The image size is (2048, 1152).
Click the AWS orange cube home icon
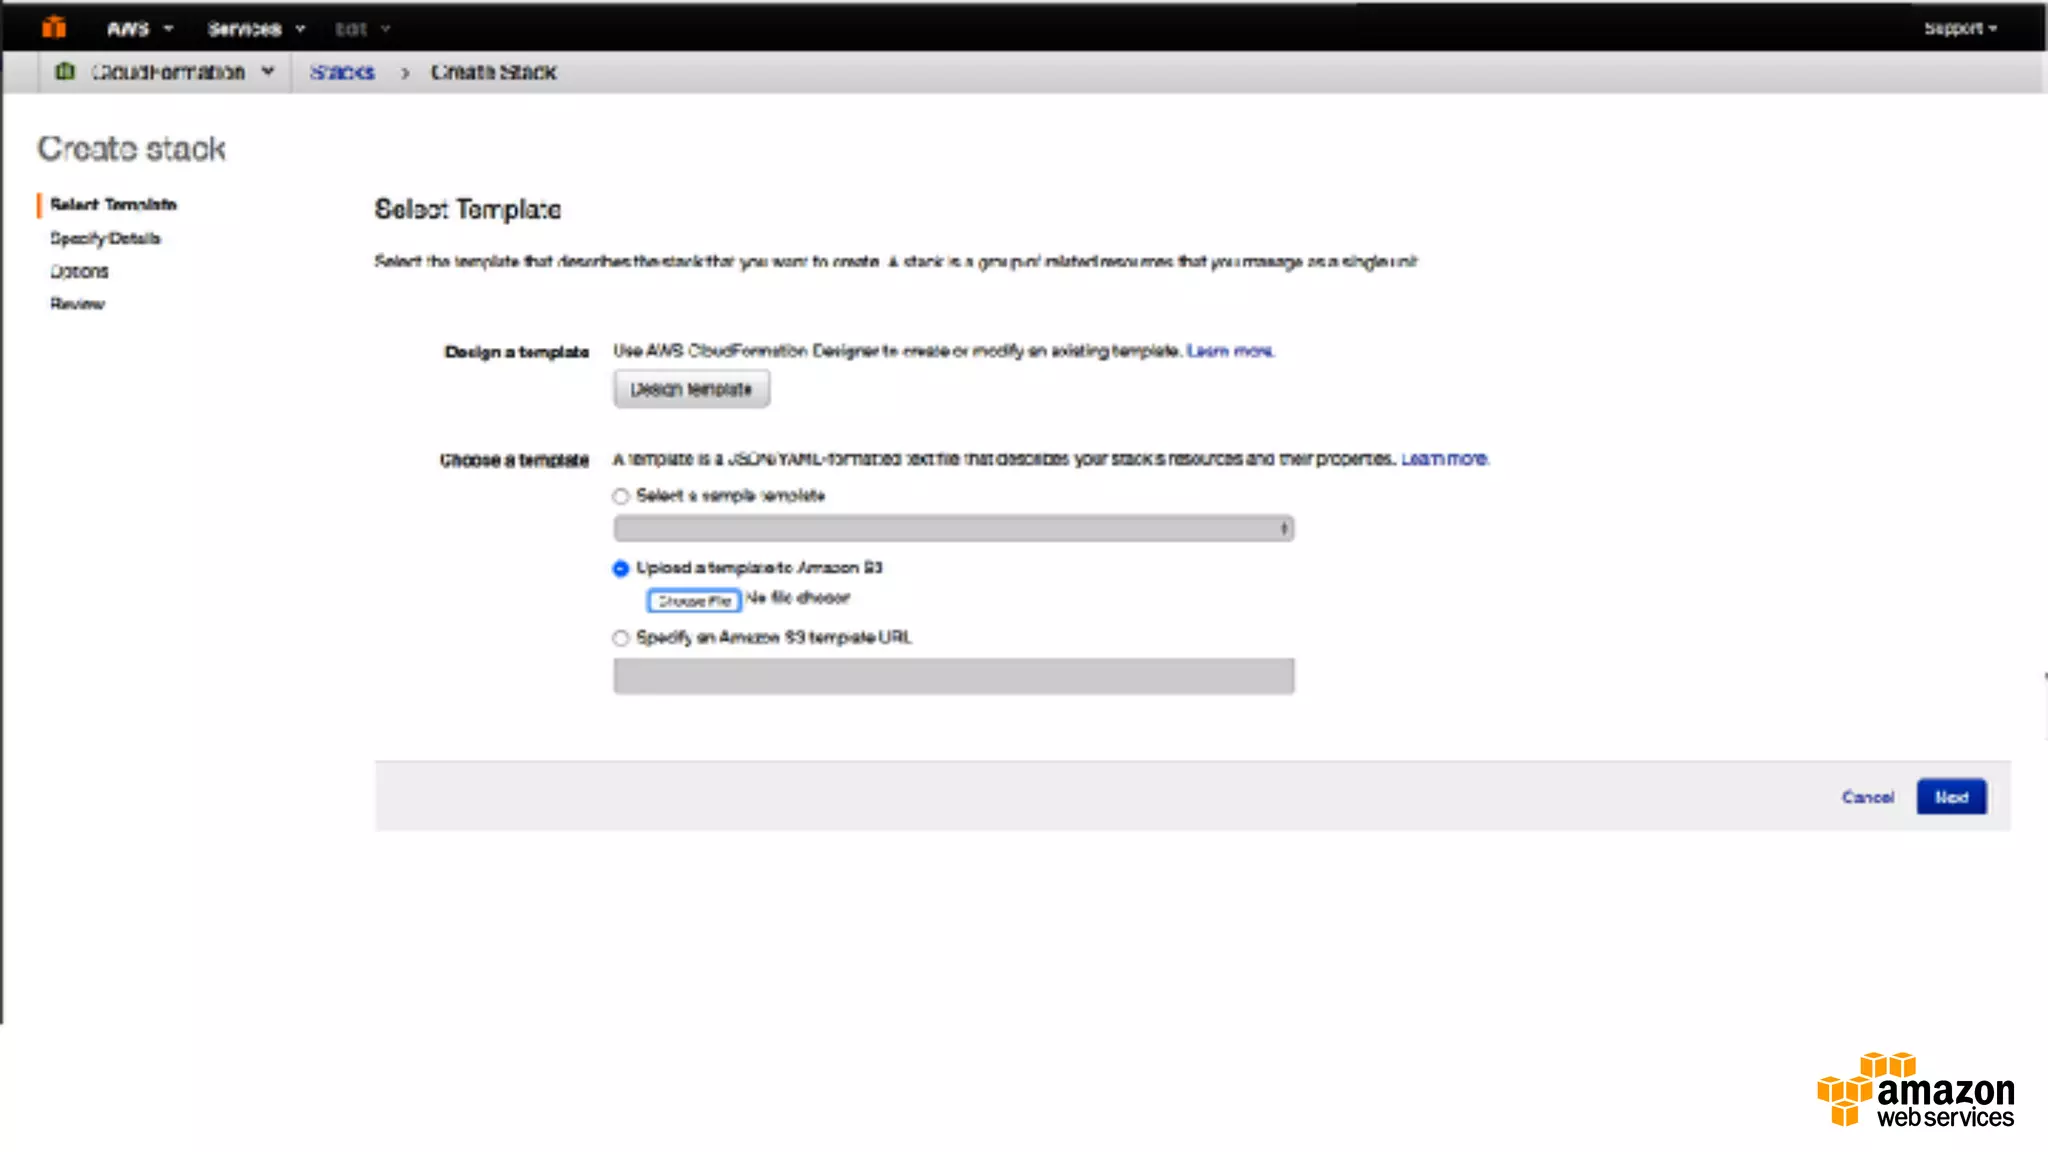click(x=54, y=28)
